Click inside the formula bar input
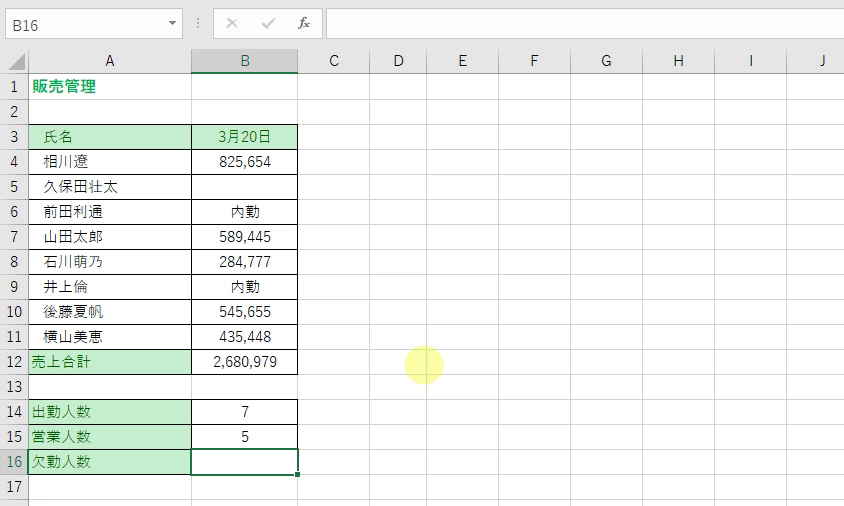 click(x=580, y=23)
